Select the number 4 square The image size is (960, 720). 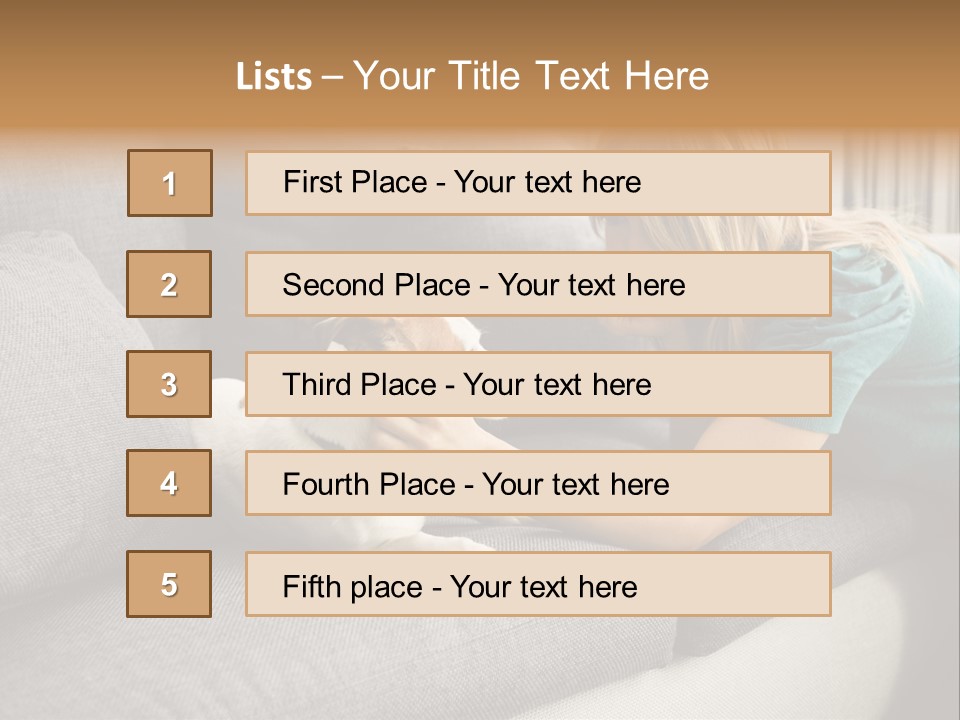169,483
